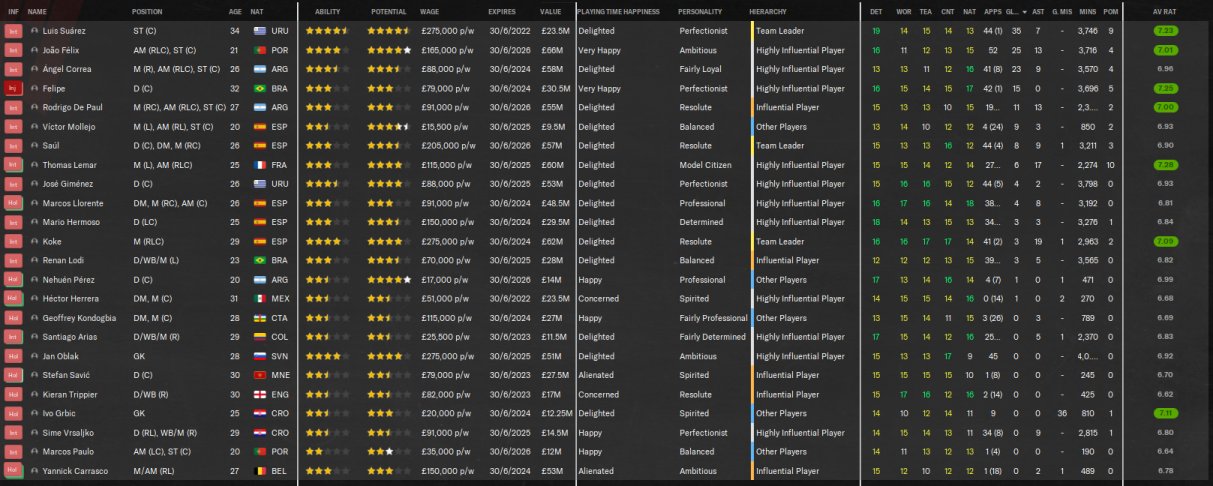Image resolution: width=1213 pixels, height=486 pixels.
Task: Sort by MINS column header
Action: point(1087,11)
